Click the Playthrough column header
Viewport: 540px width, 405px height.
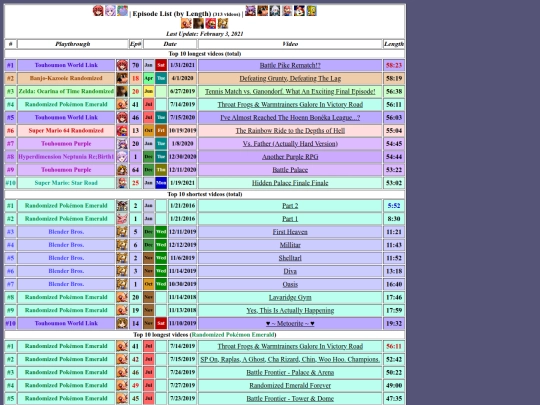click(73, 44)
